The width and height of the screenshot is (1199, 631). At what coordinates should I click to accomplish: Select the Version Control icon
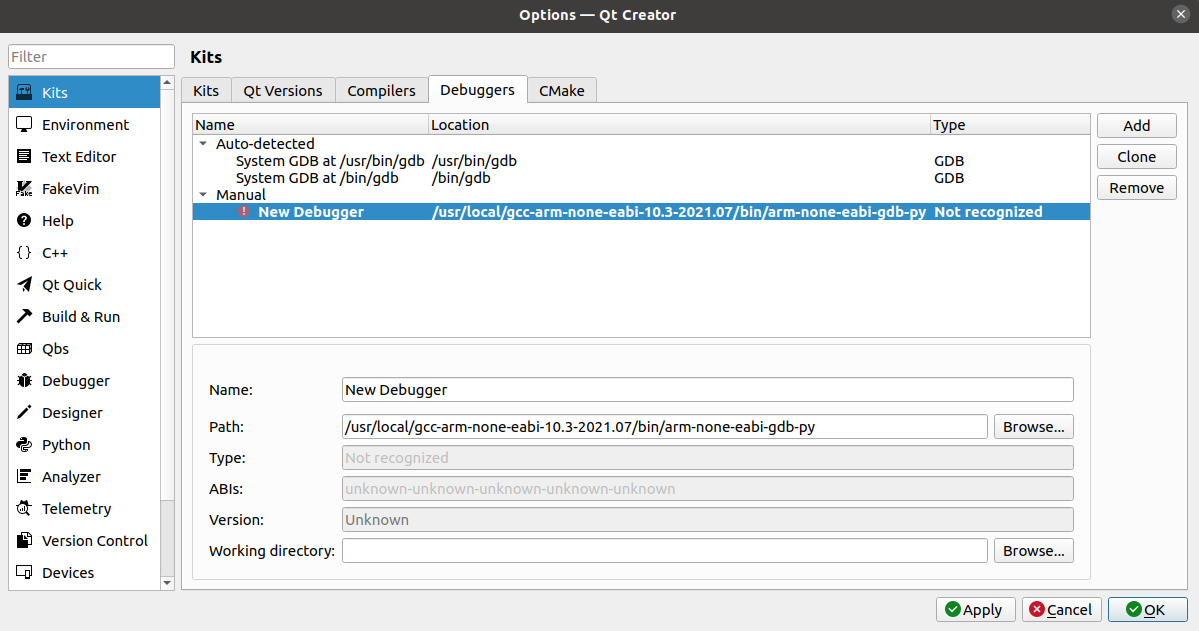click(x=24, y=541)
